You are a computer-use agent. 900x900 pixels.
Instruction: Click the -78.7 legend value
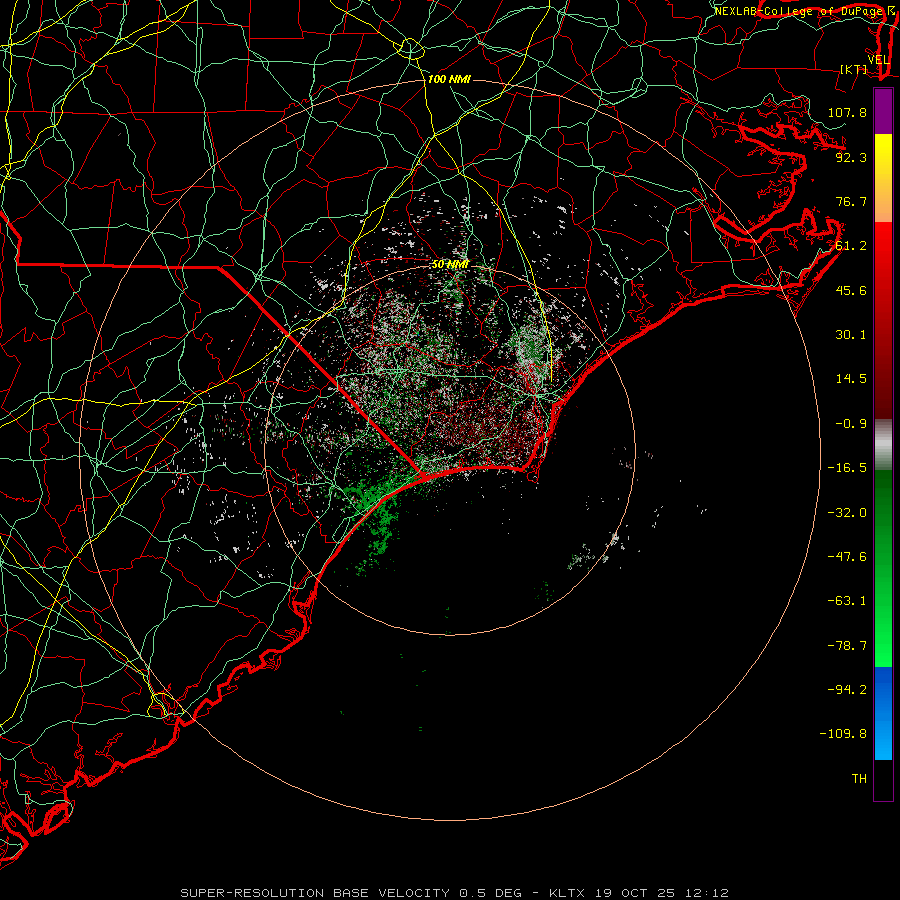coord(847,646)
